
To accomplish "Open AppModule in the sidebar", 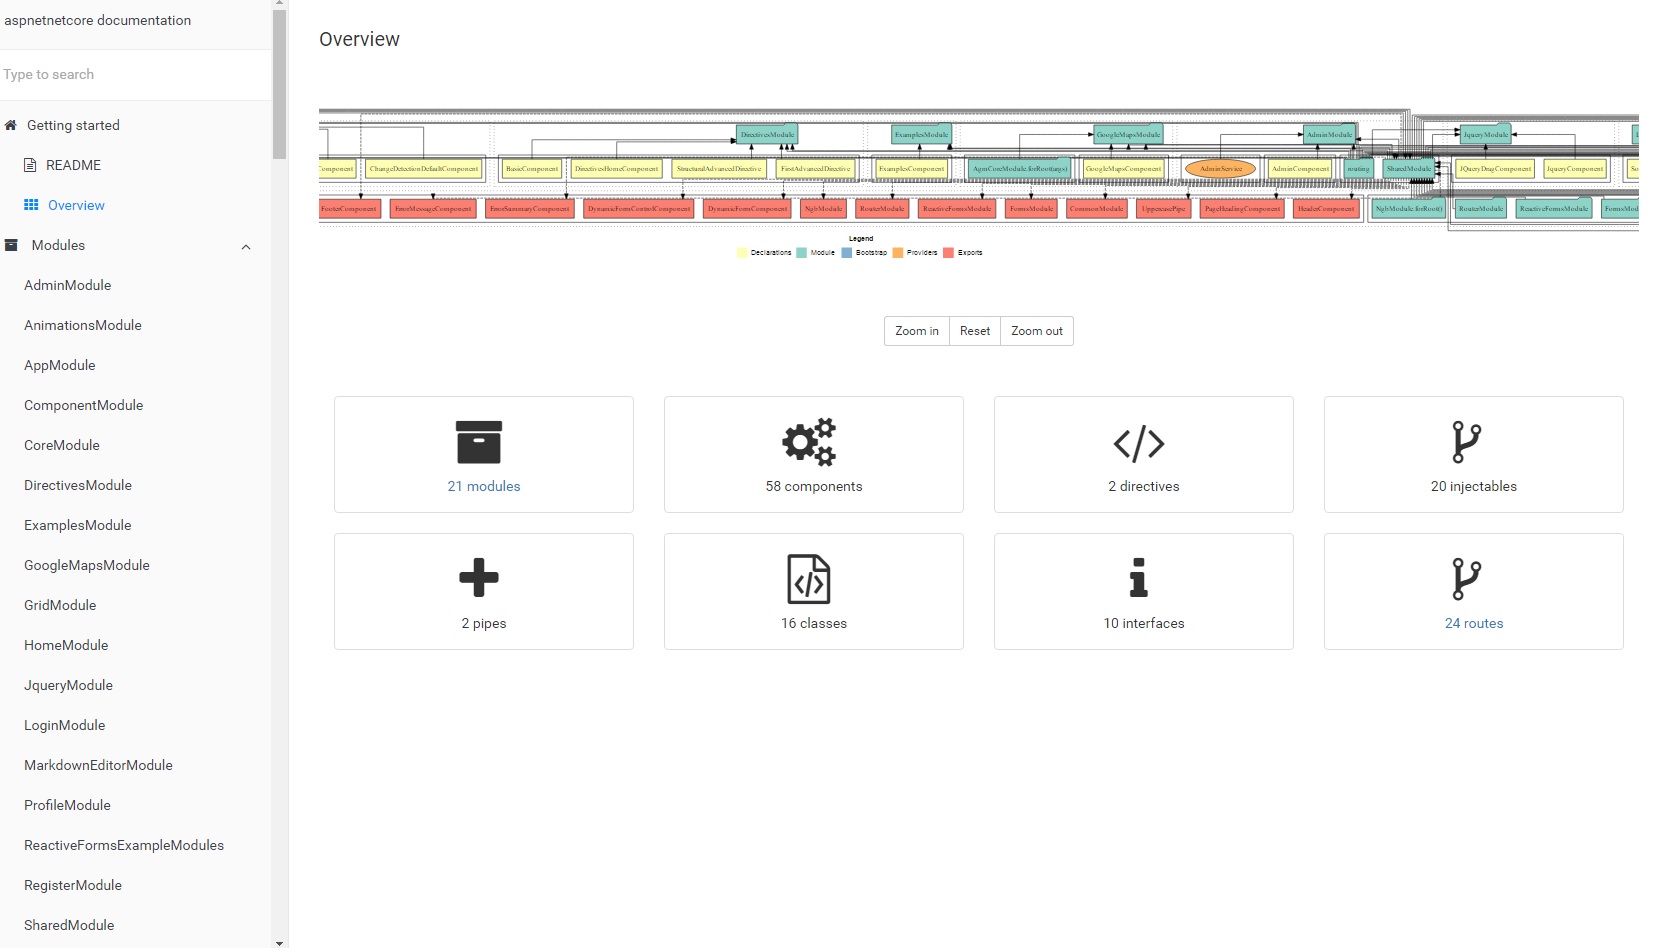I will point(59,365).
